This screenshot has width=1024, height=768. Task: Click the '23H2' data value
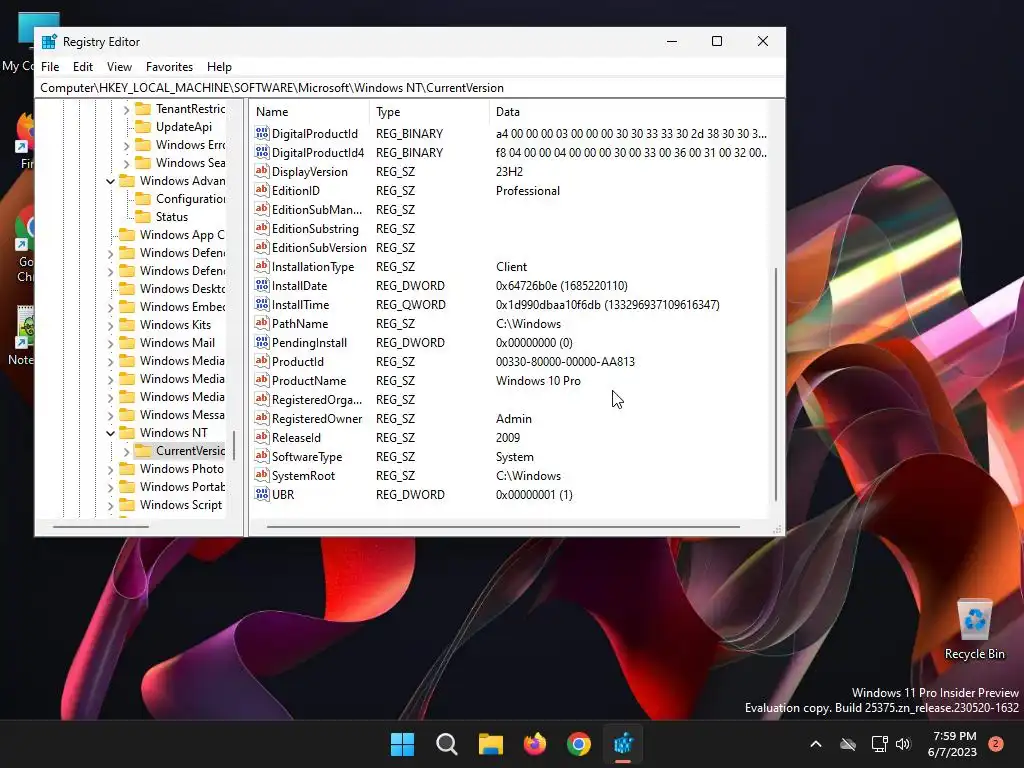(x=509, y=171)
